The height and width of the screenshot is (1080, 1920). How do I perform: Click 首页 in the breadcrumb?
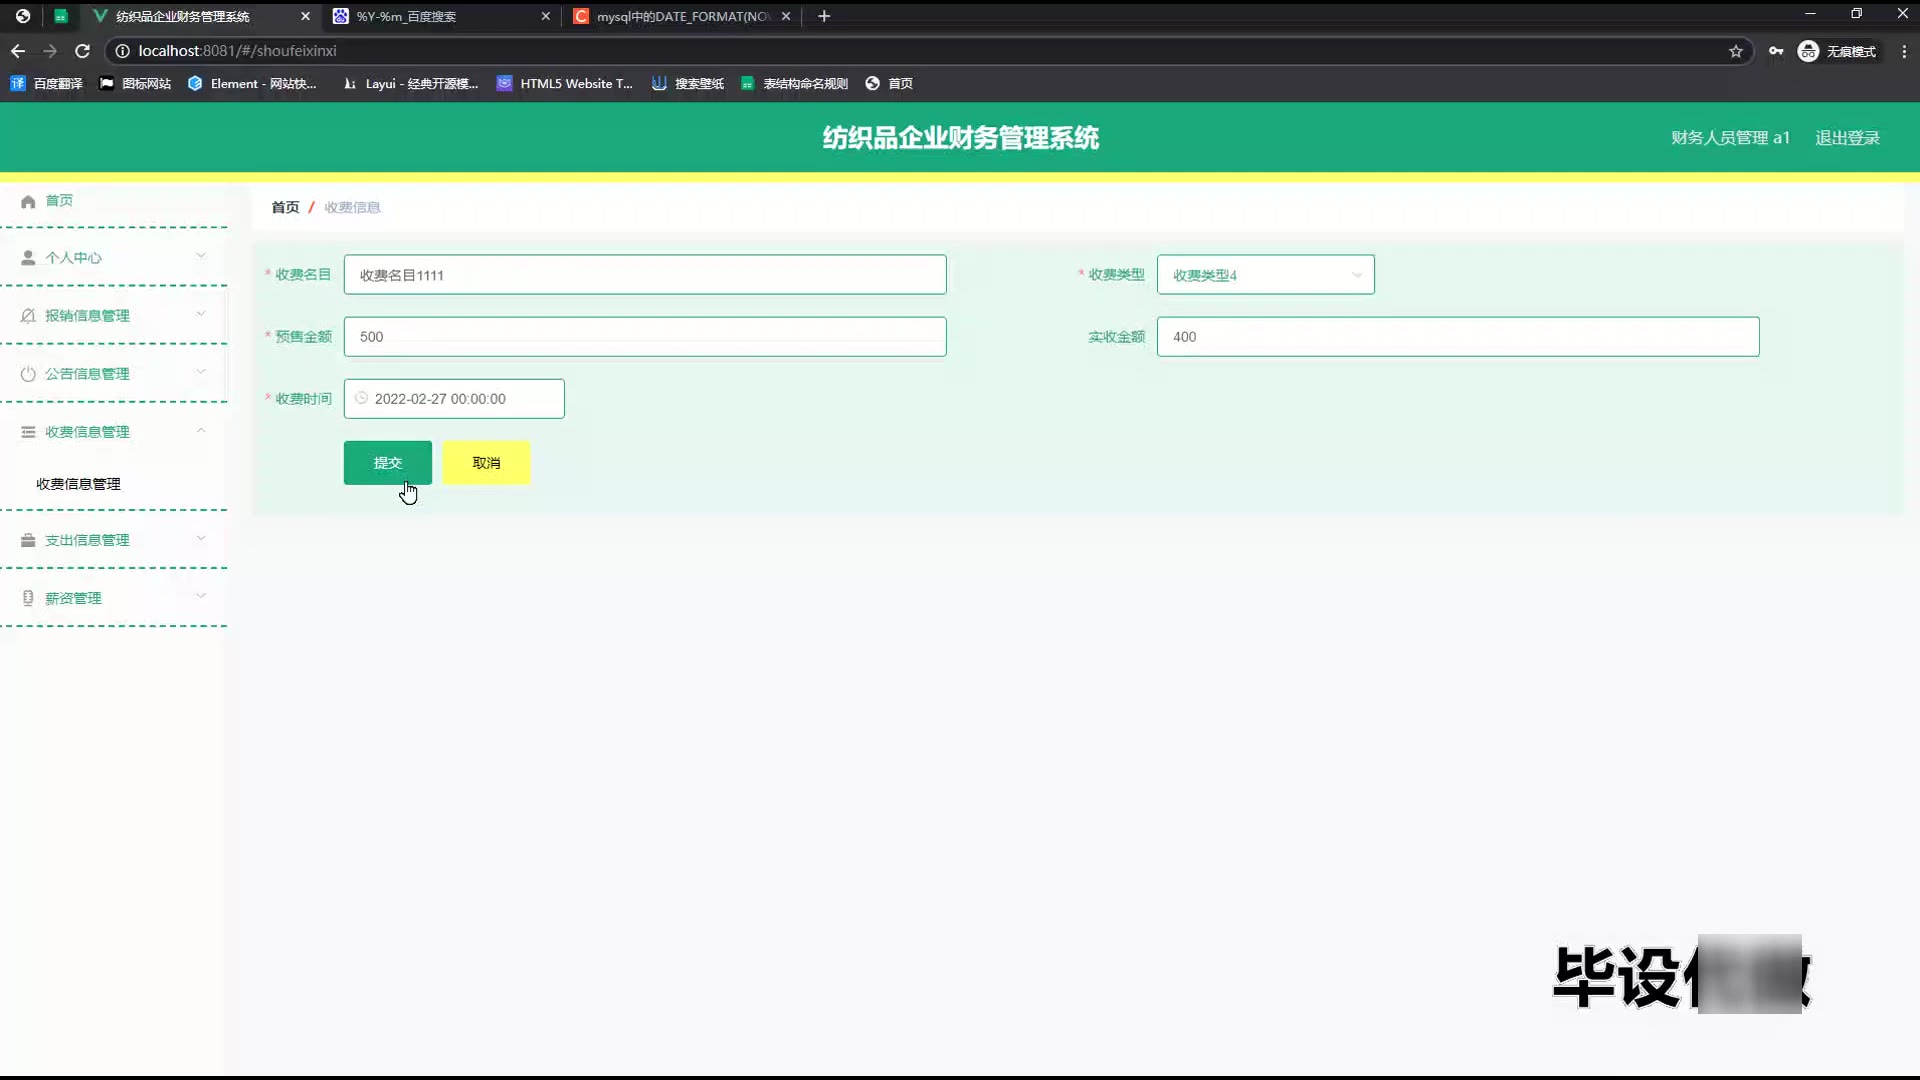[285, 207]
